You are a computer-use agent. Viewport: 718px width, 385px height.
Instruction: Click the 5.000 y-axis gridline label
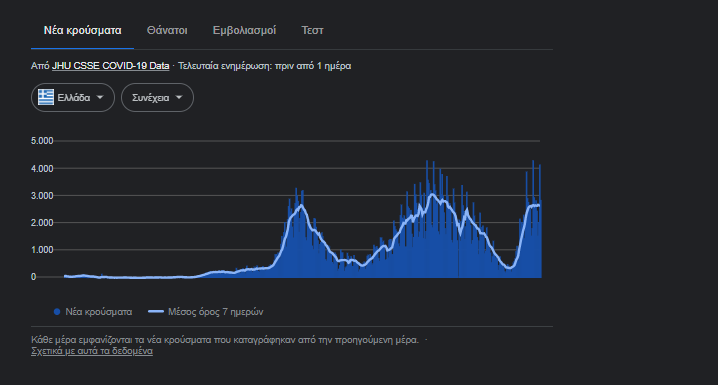[42, 141]
